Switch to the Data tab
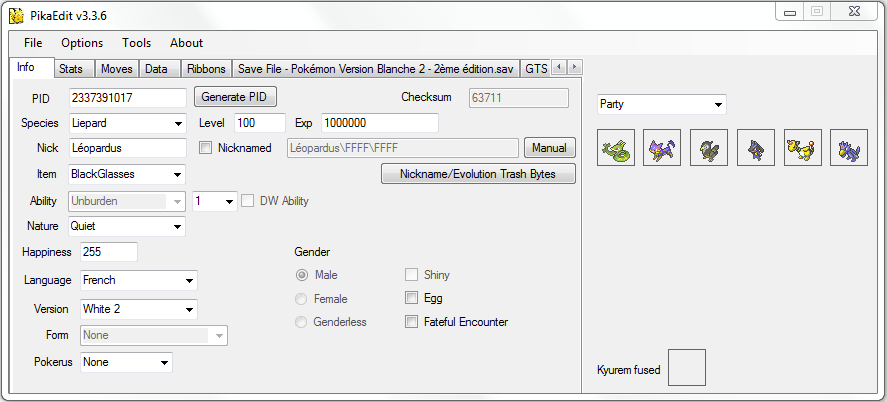This screenshot has height=402, width=887. [x=160, y=69]
